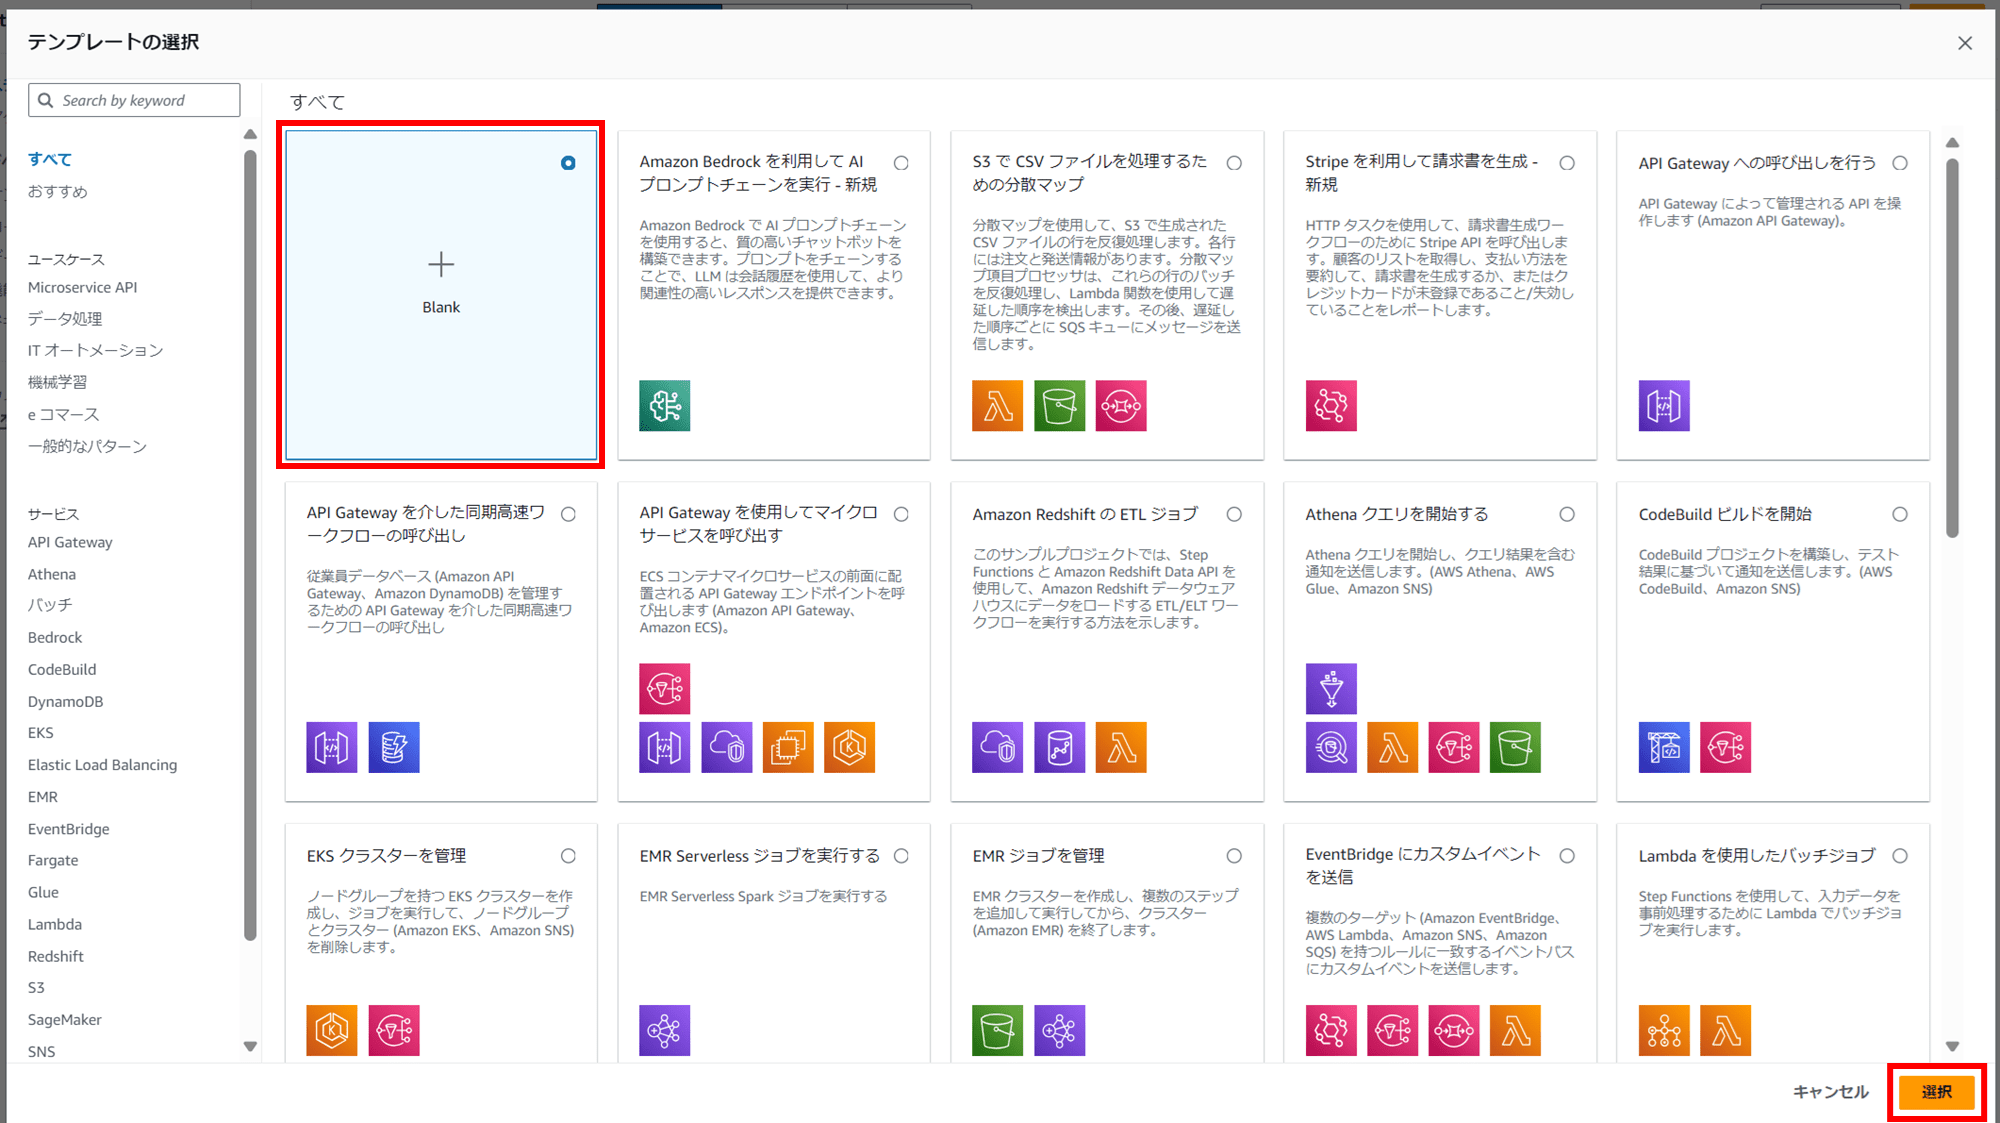Image resolution: width=2000 pixels, height=1123 pixels.
Task: Click the search magnifier icon in the keyword field
Action: 45,100
